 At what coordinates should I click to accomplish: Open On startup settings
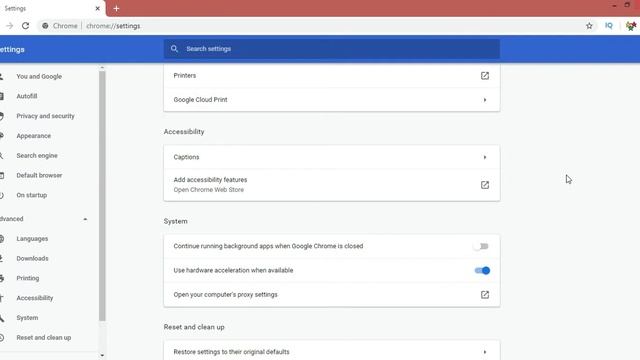coord(31,195)
